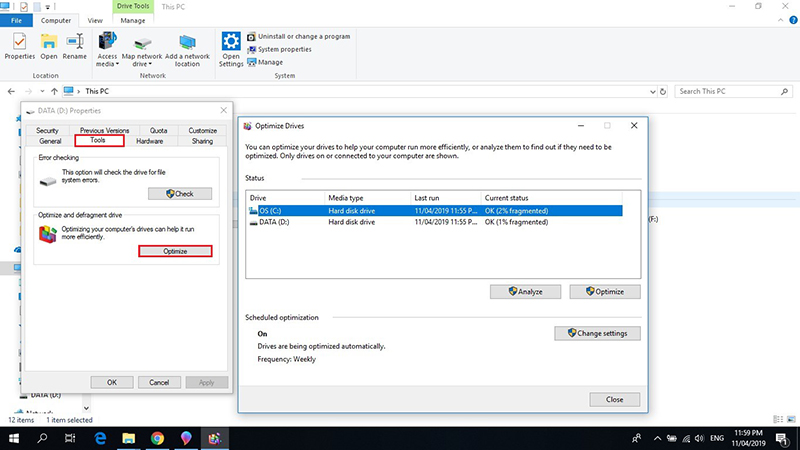Viewport: 800px width, 450px height.
Task: Open File Explorer from taskbar
Action: 129,438
